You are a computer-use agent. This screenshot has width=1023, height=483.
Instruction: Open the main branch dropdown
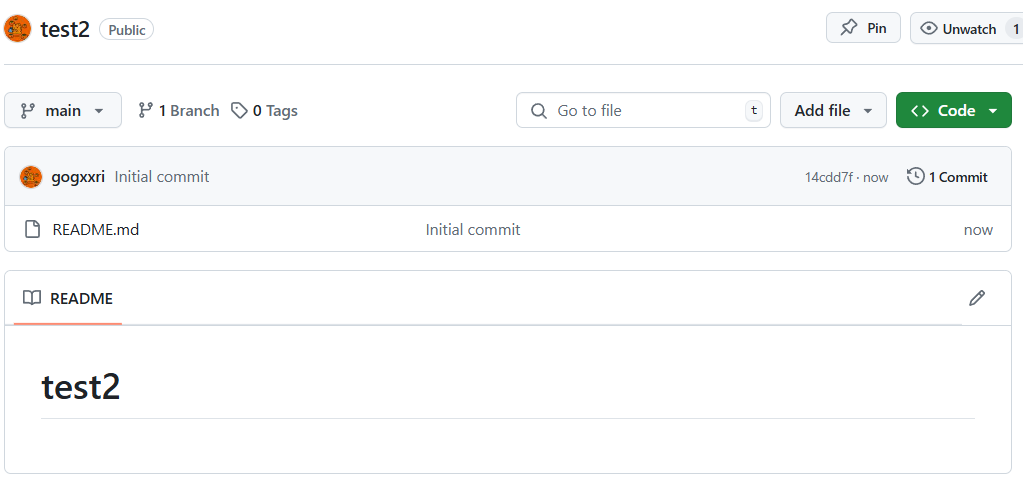click(63, 111)
